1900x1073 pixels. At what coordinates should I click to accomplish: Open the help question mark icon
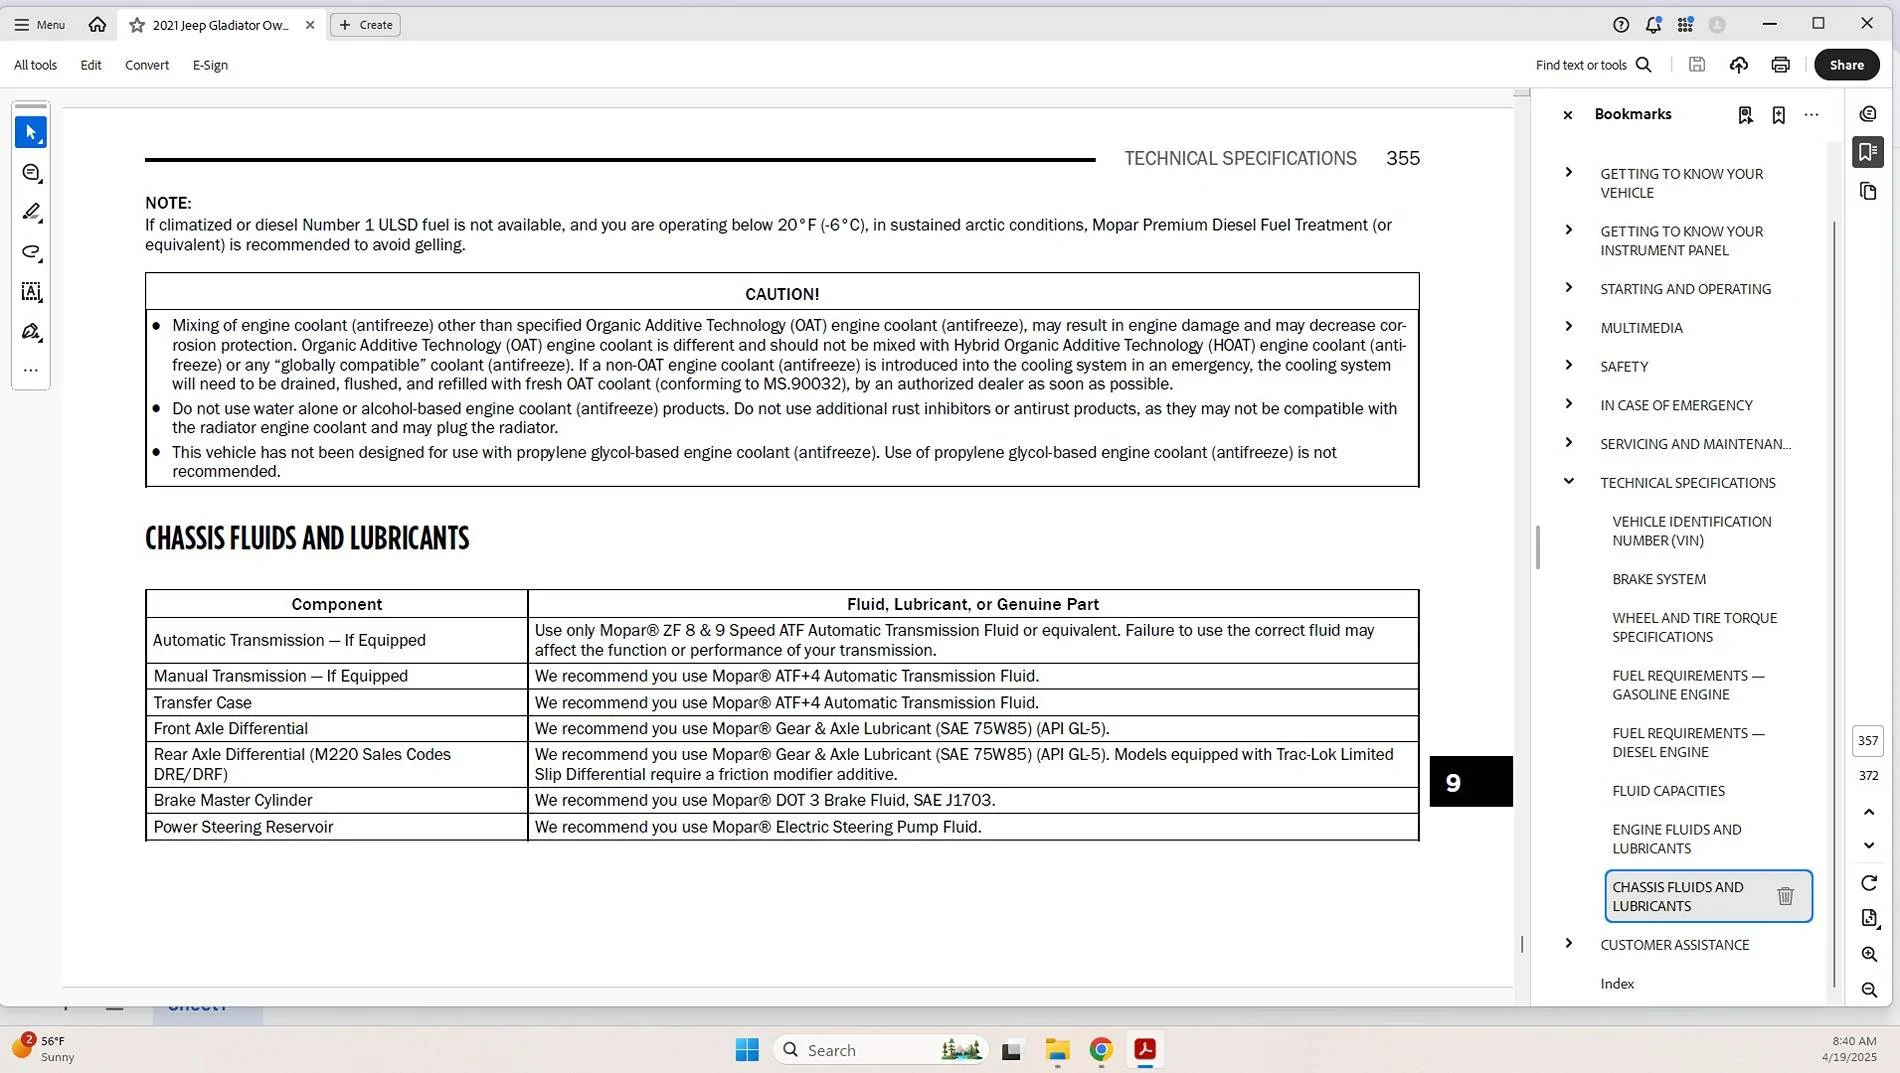(x=1621, y=25)
